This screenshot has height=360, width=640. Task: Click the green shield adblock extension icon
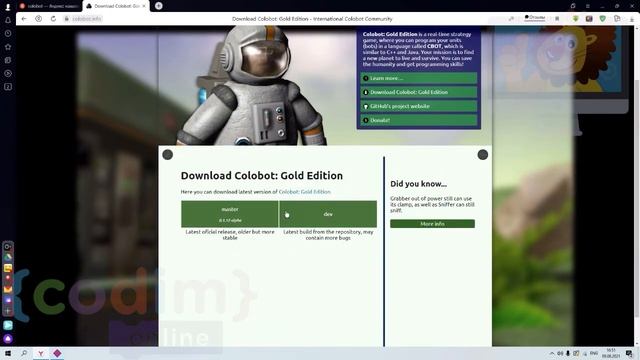pyautogui.click(x=602, y=19)
